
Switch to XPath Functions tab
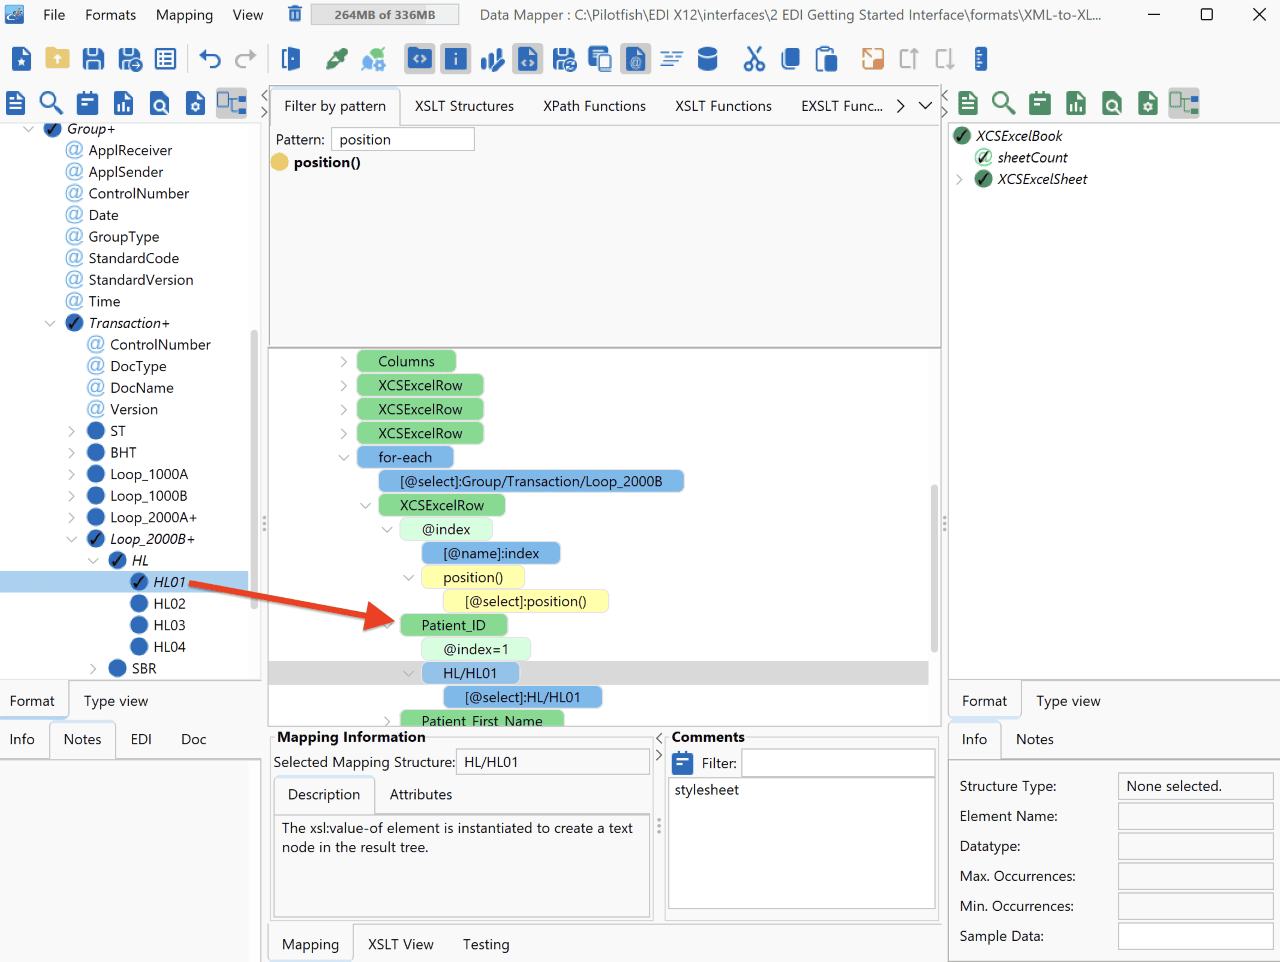pyautogui.click(x=594, y=105)
